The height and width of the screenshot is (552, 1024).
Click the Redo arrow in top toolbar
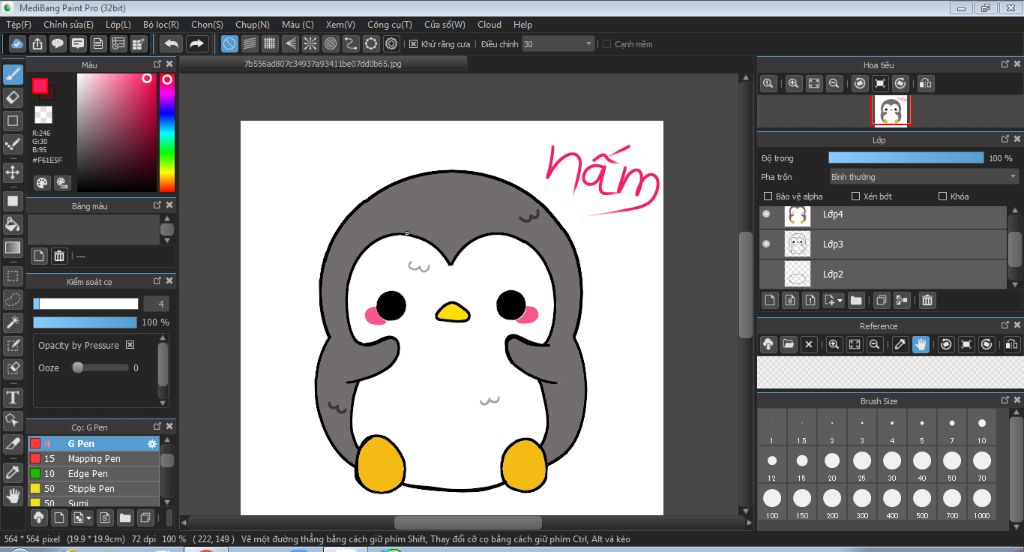(196, 44)
